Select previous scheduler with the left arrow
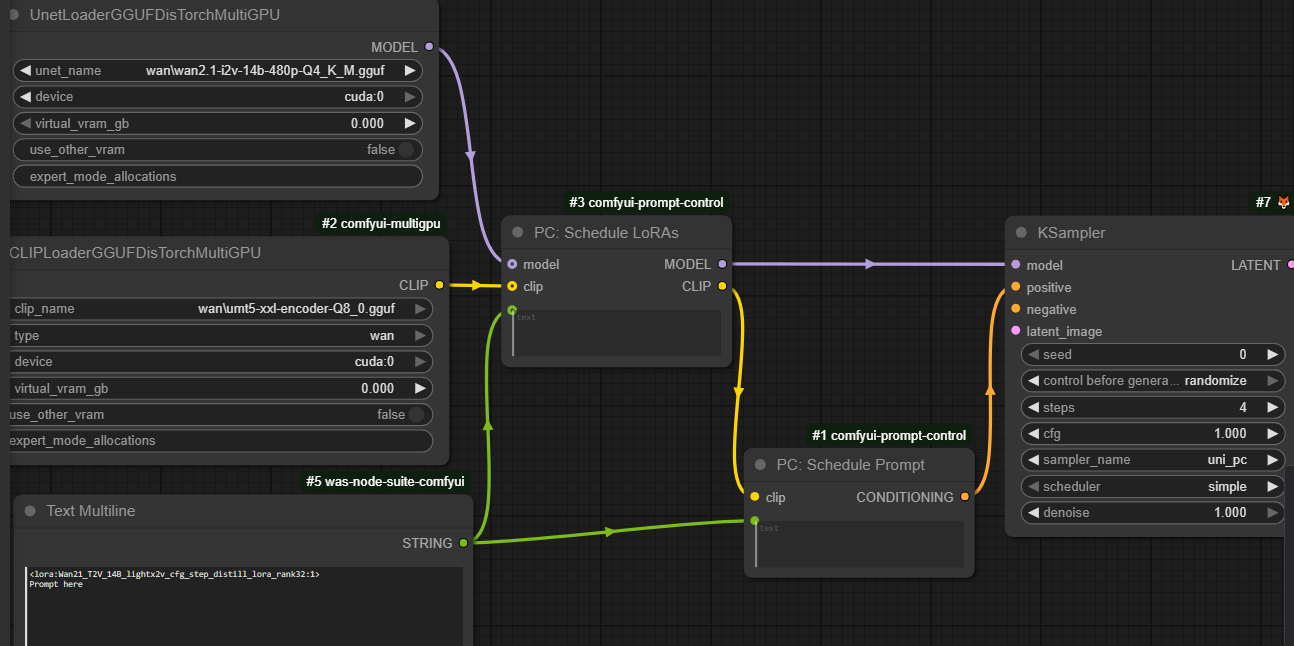This screenshot has height=646, width=1294. pos(1034,487)
